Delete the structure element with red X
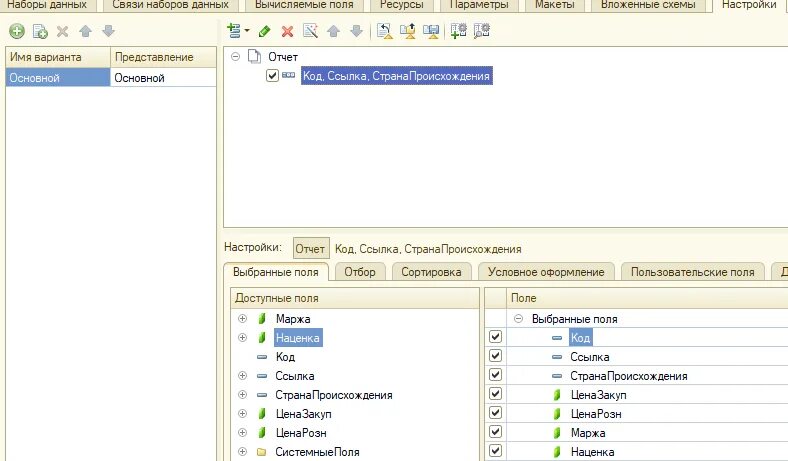 click(287, 32)
